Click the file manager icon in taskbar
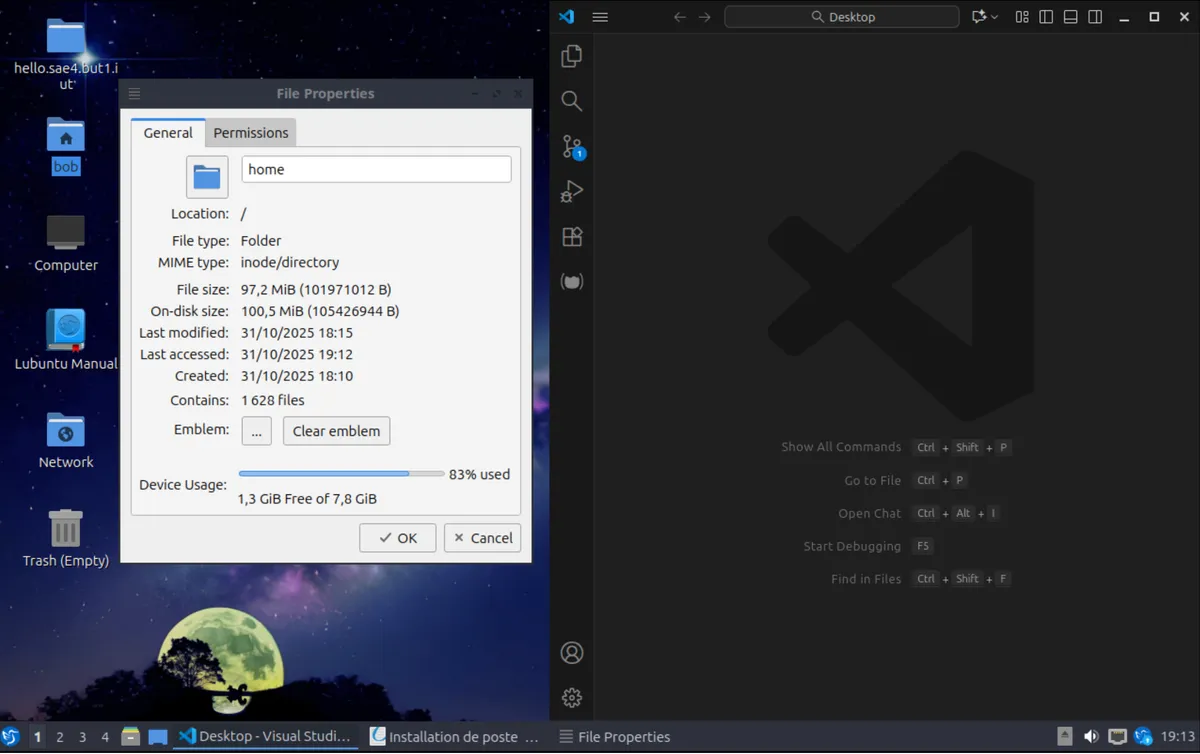The width and height of the screenshot is (1200, 754). coord(131,737)
